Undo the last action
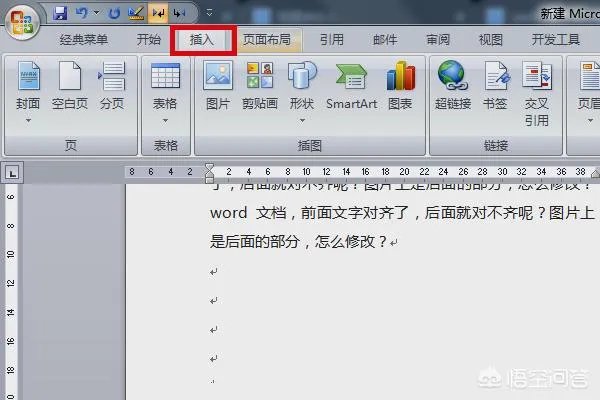 click(x=82, y=13)
